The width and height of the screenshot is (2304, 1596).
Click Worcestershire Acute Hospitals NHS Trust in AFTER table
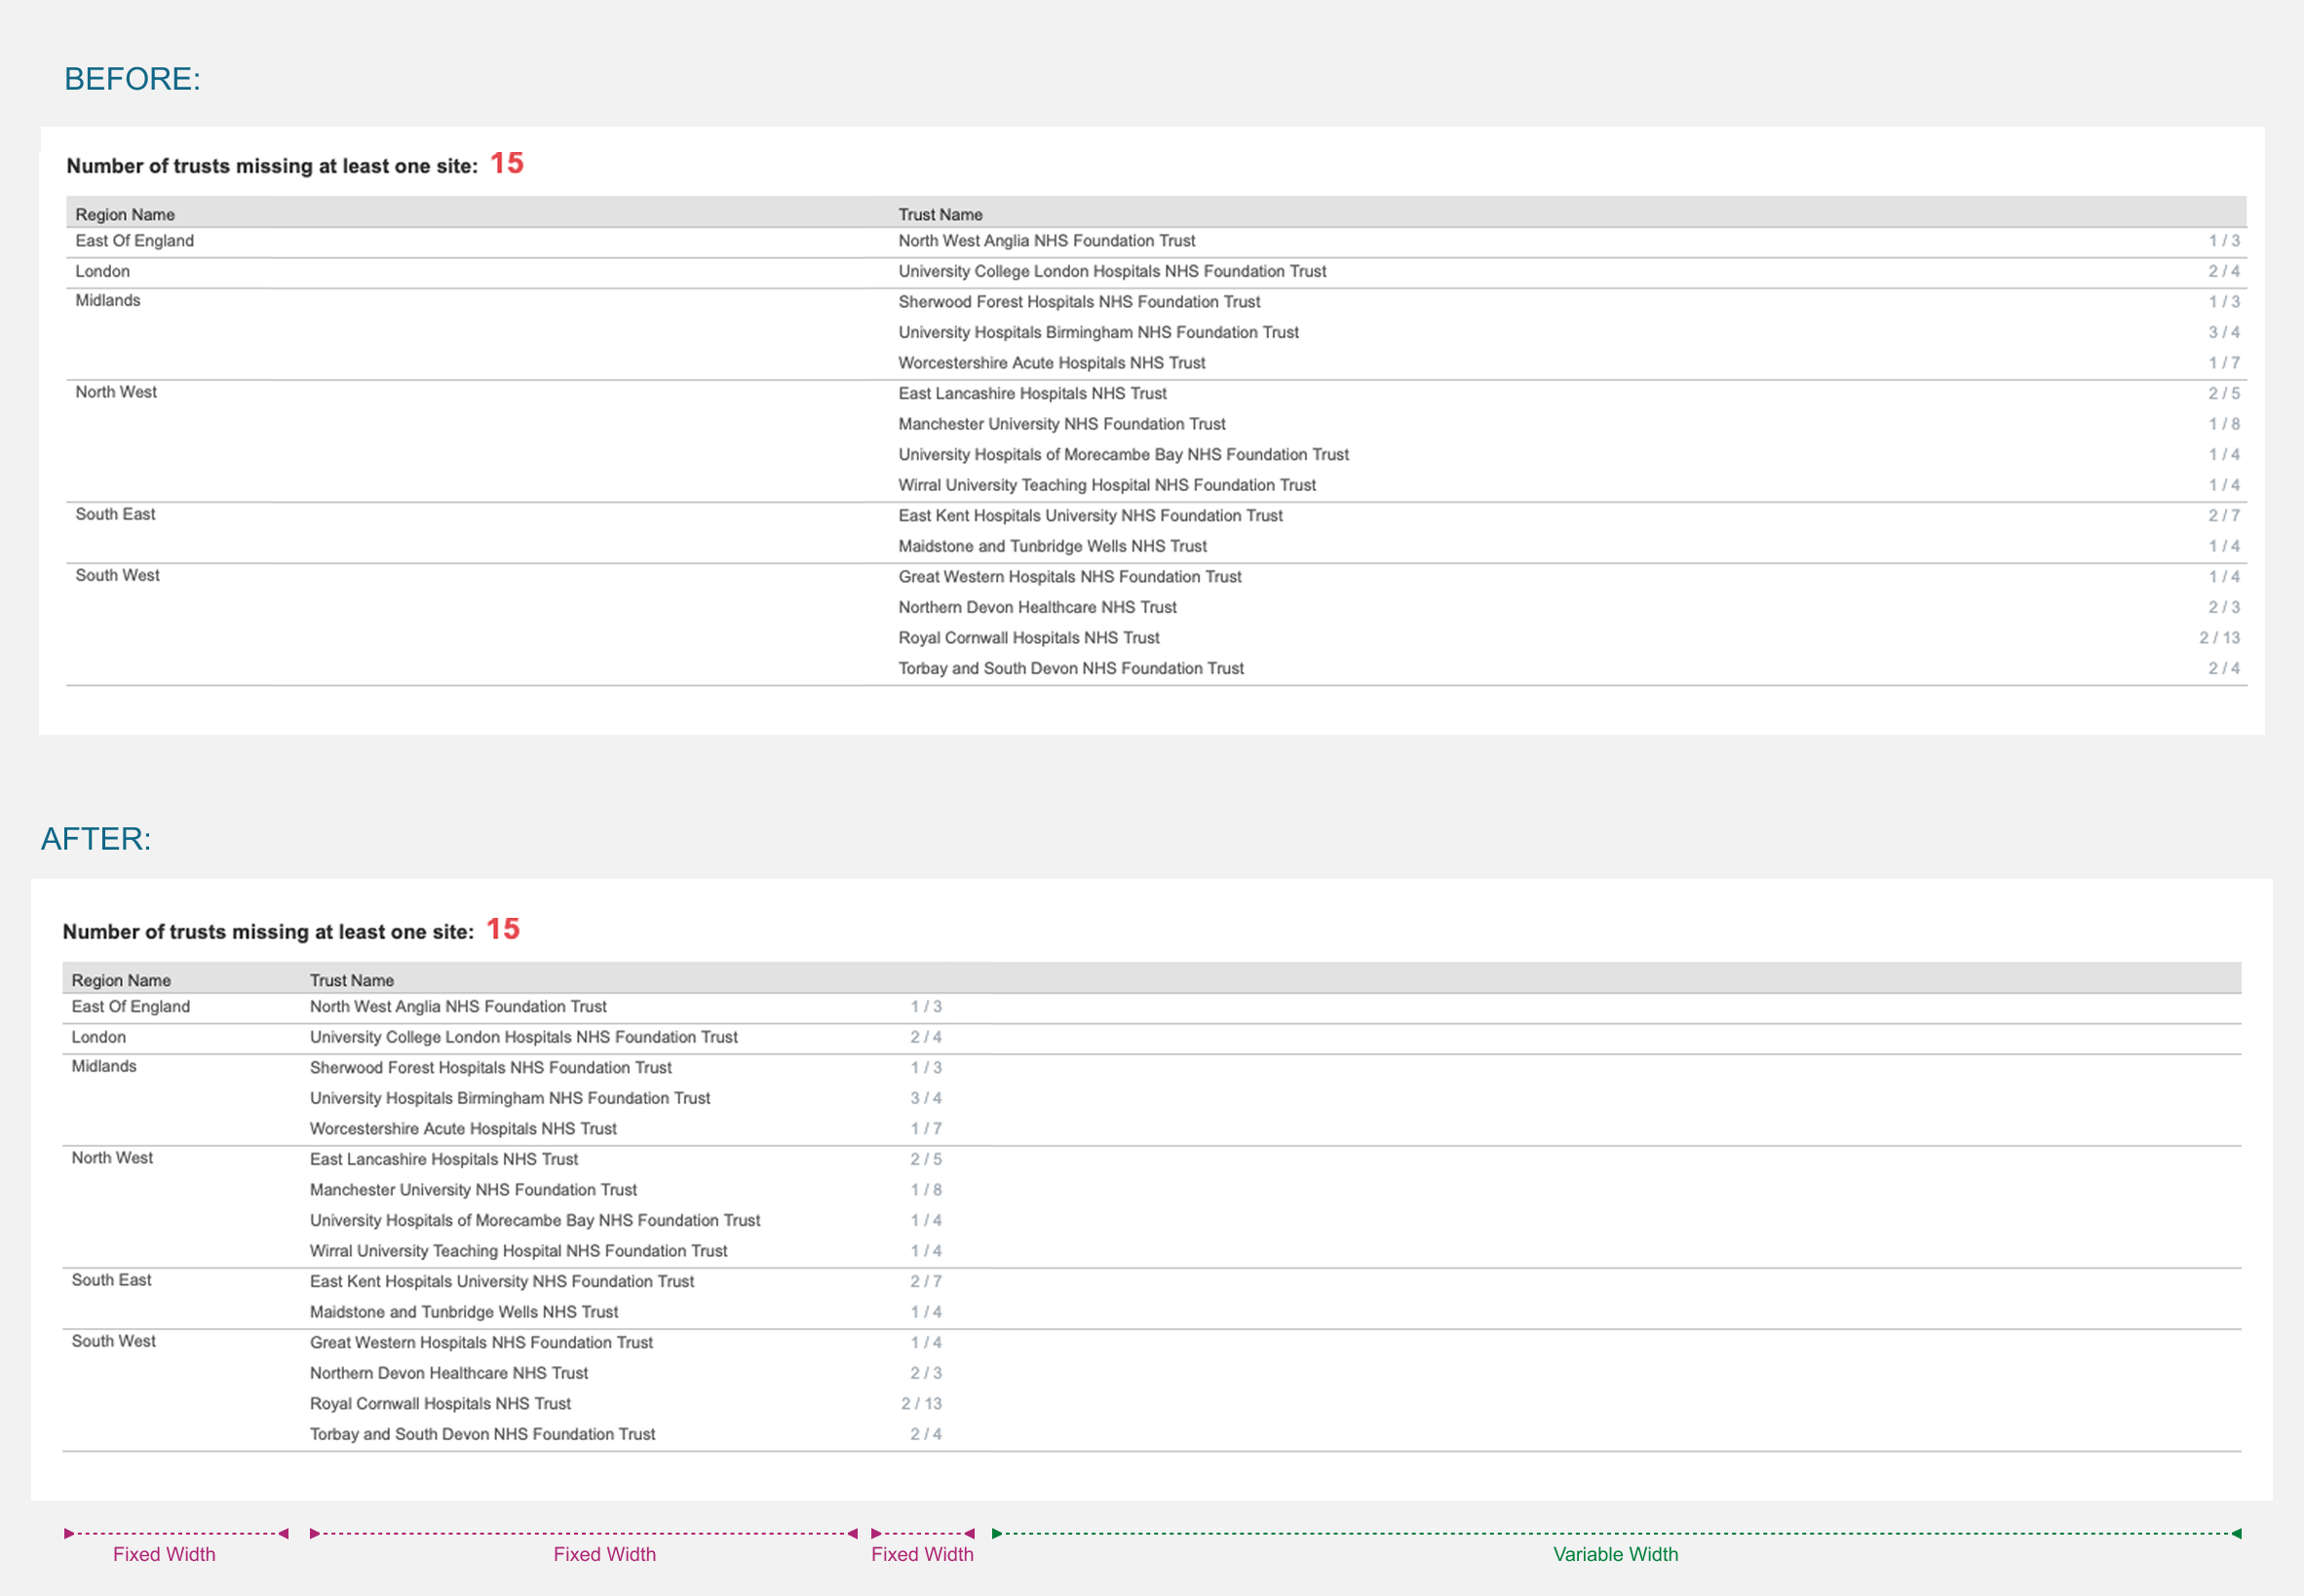pyautogui.click(x=463, y=1129)
